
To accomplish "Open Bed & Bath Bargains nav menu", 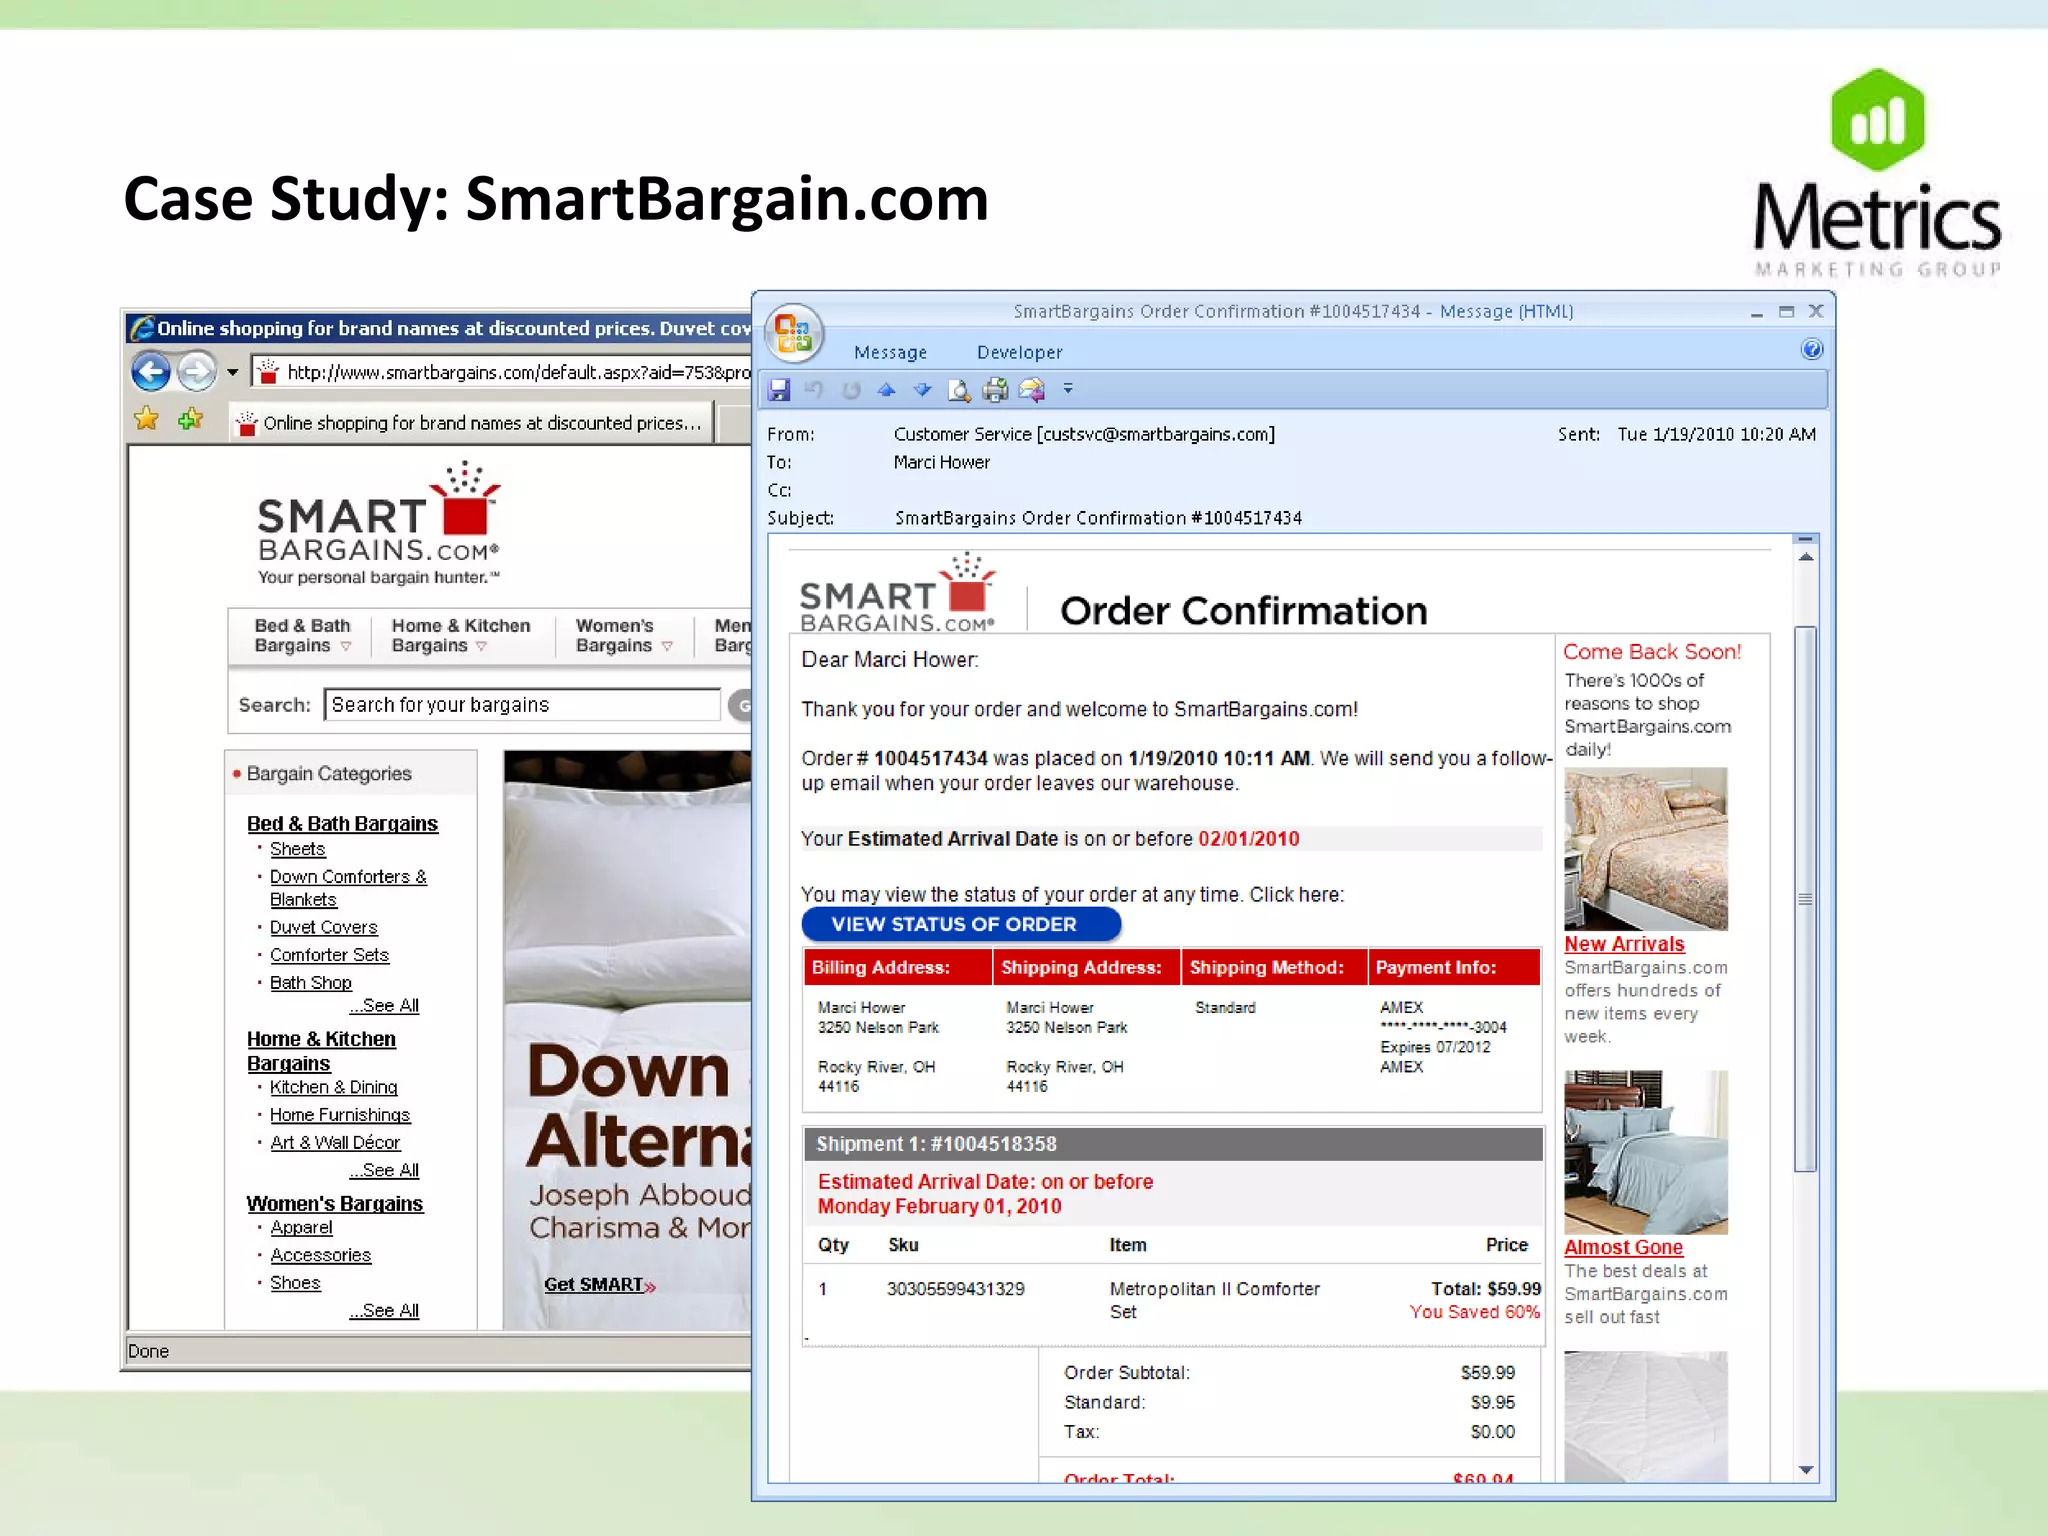I will (x=303, y=635).
